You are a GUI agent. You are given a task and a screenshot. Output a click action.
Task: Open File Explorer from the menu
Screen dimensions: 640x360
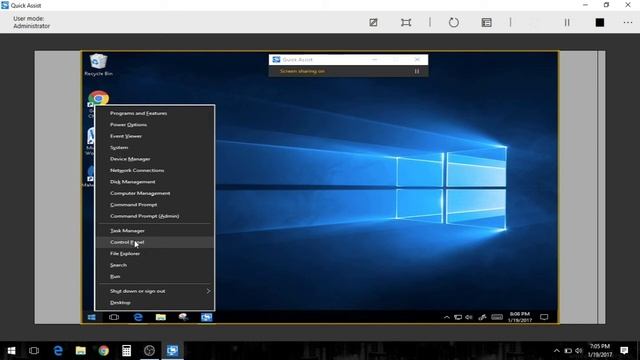(x=155, y=253)
